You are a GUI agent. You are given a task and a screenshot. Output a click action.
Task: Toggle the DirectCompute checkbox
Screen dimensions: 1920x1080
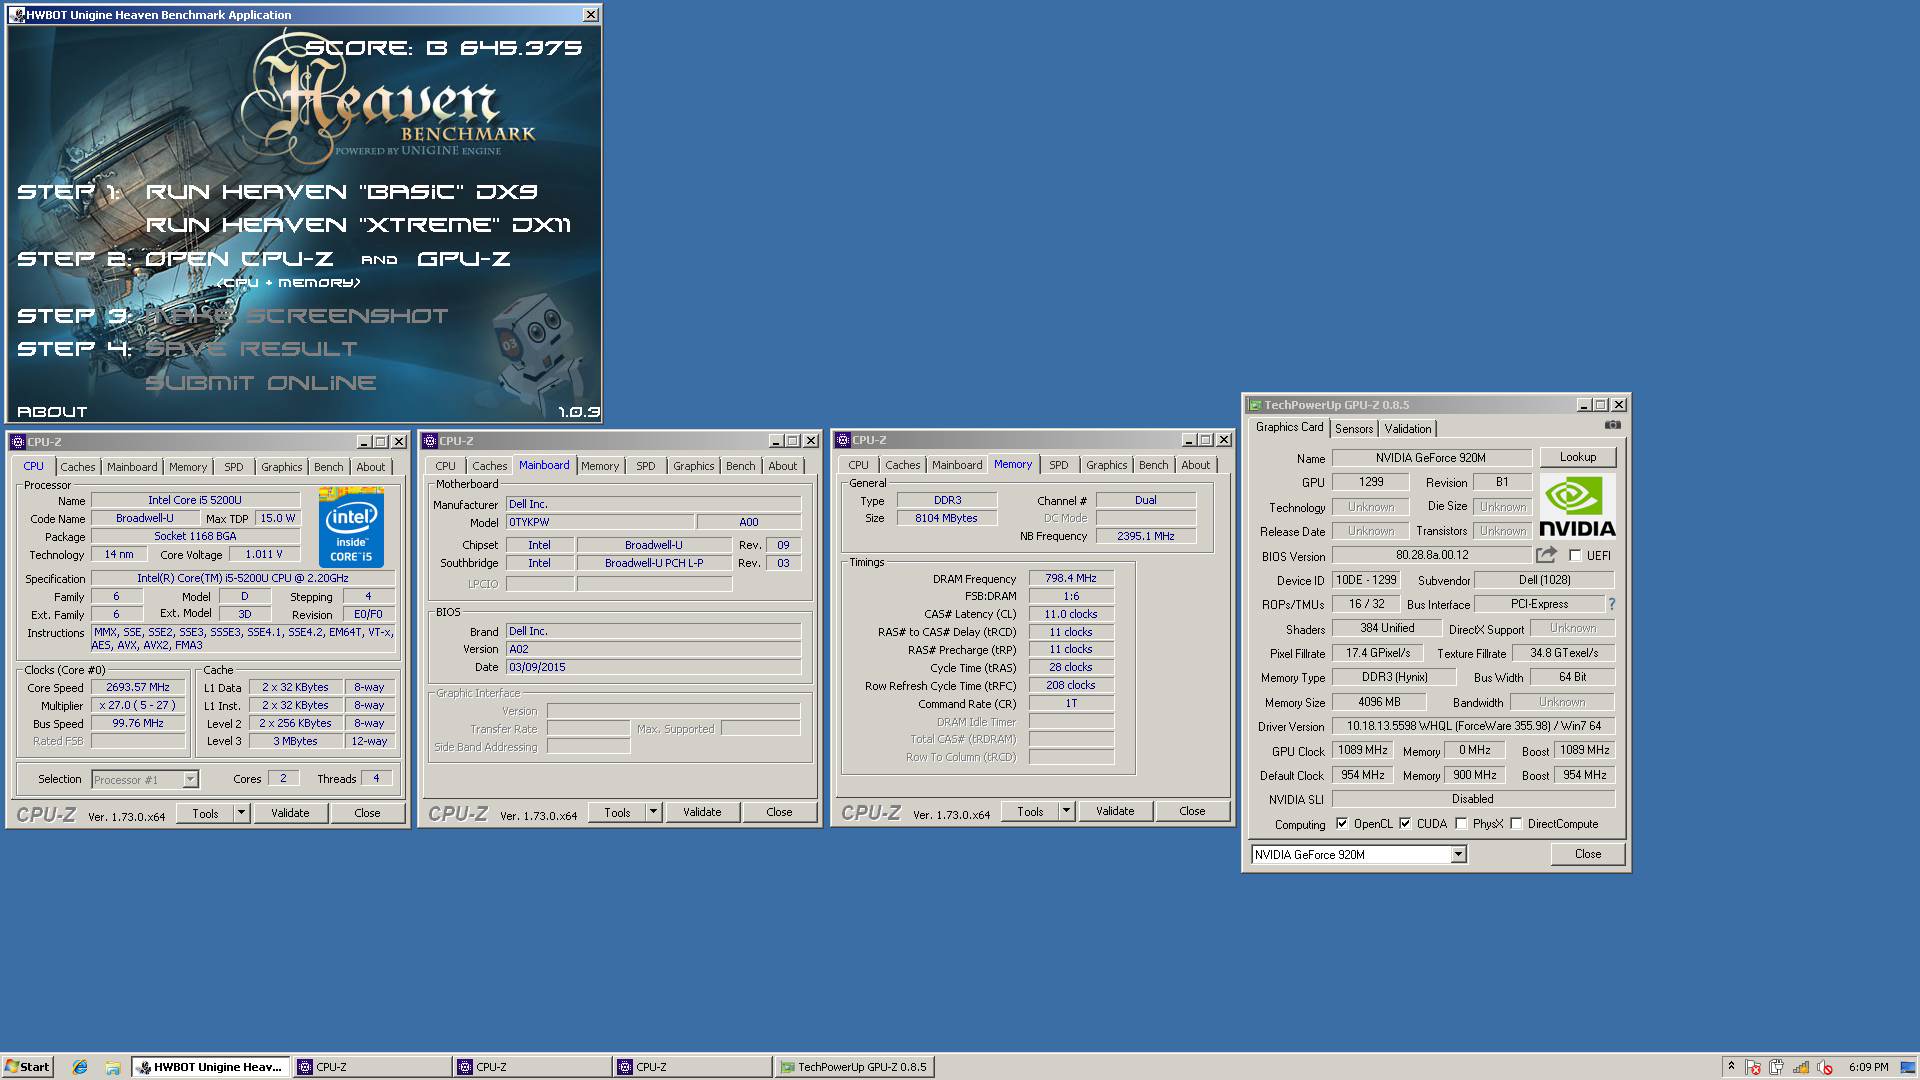tap(1516, 824)
